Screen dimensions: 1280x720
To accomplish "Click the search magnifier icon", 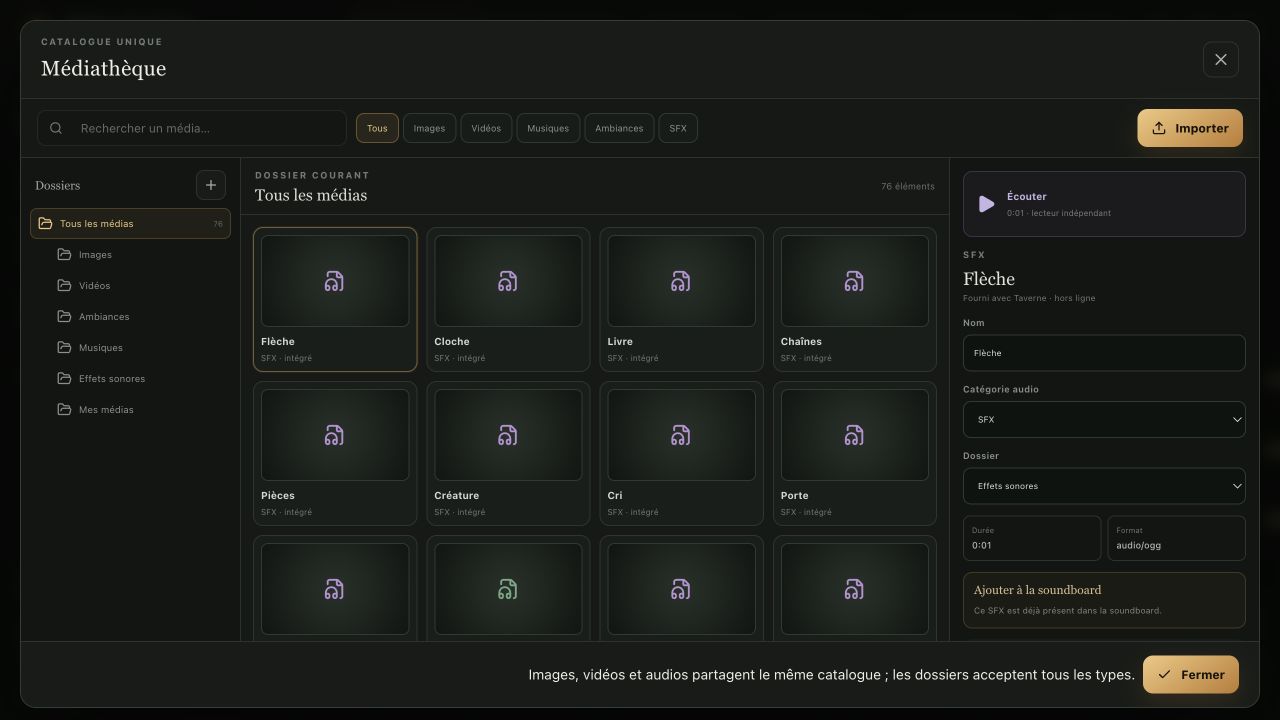I will click(56, 128).
